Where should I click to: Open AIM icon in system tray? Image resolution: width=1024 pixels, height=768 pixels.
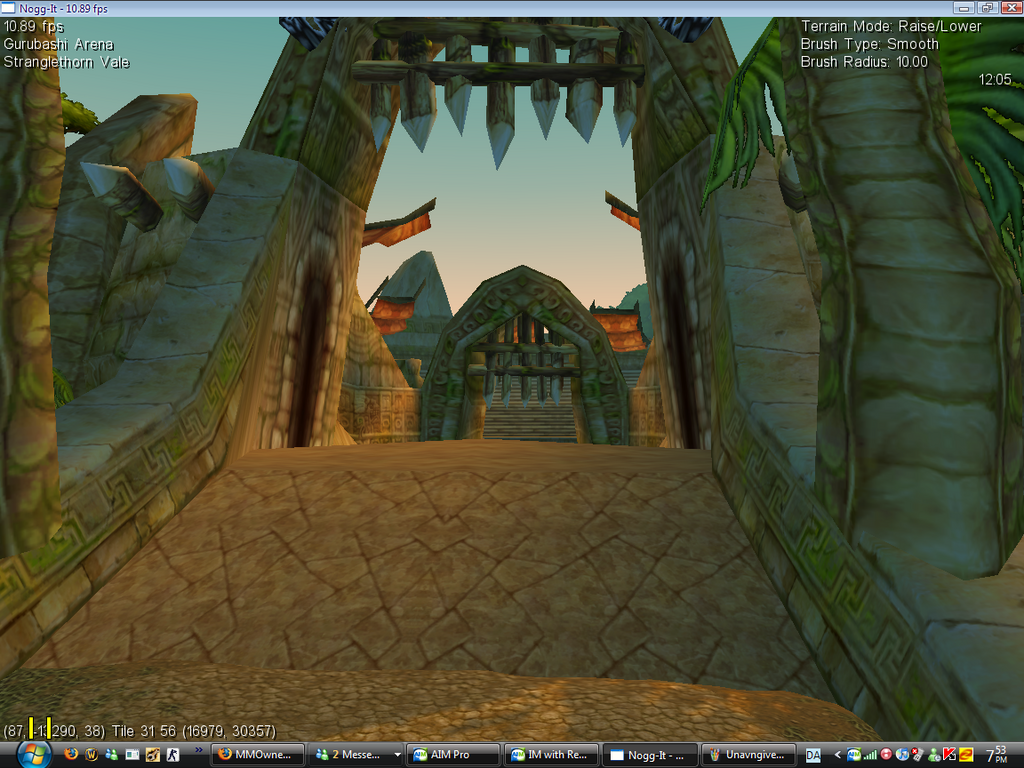tap(854, 755)
